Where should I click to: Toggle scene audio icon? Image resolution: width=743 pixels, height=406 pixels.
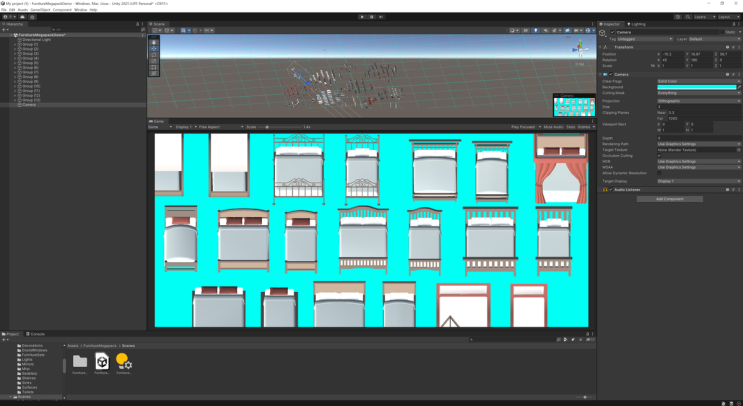546,30
